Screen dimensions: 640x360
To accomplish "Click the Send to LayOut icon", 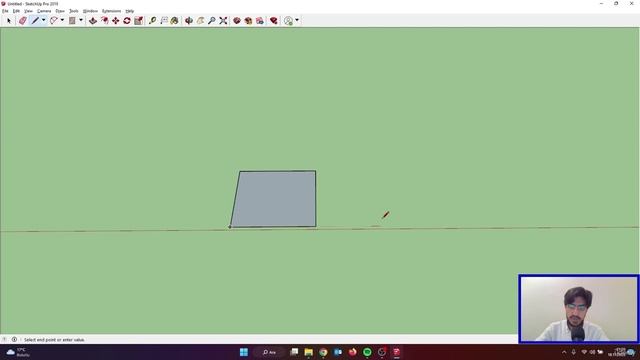I will 260,20.
